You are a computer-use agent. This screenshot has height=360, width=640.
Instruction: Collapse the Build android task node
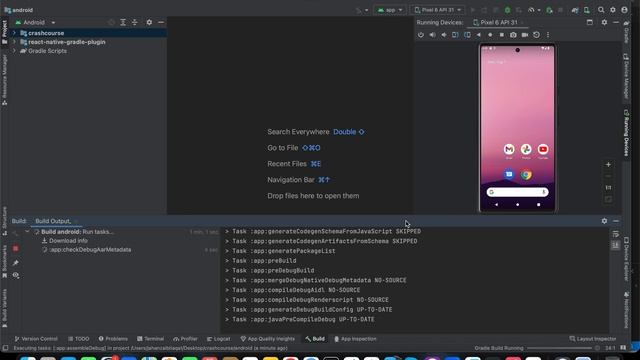tap(27, 232)
